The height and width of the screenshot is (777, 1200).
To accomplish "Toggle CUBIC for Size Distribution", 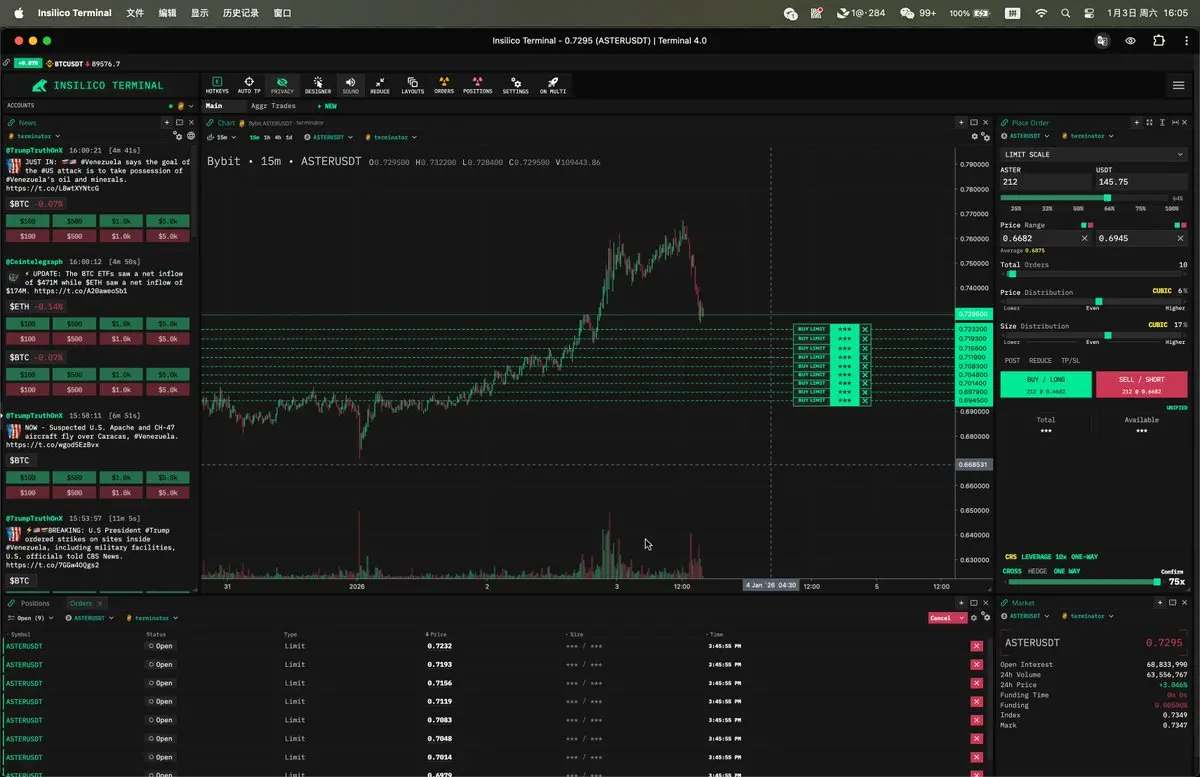I will (x=1157, y=325).
